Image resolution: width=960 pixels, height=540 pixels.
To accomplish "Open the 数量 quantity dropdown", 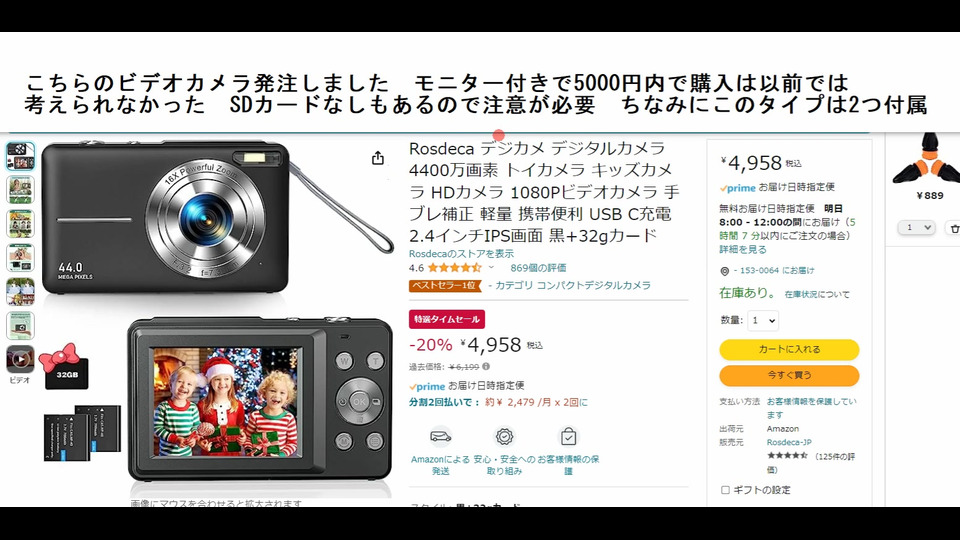I will [763, 320].
